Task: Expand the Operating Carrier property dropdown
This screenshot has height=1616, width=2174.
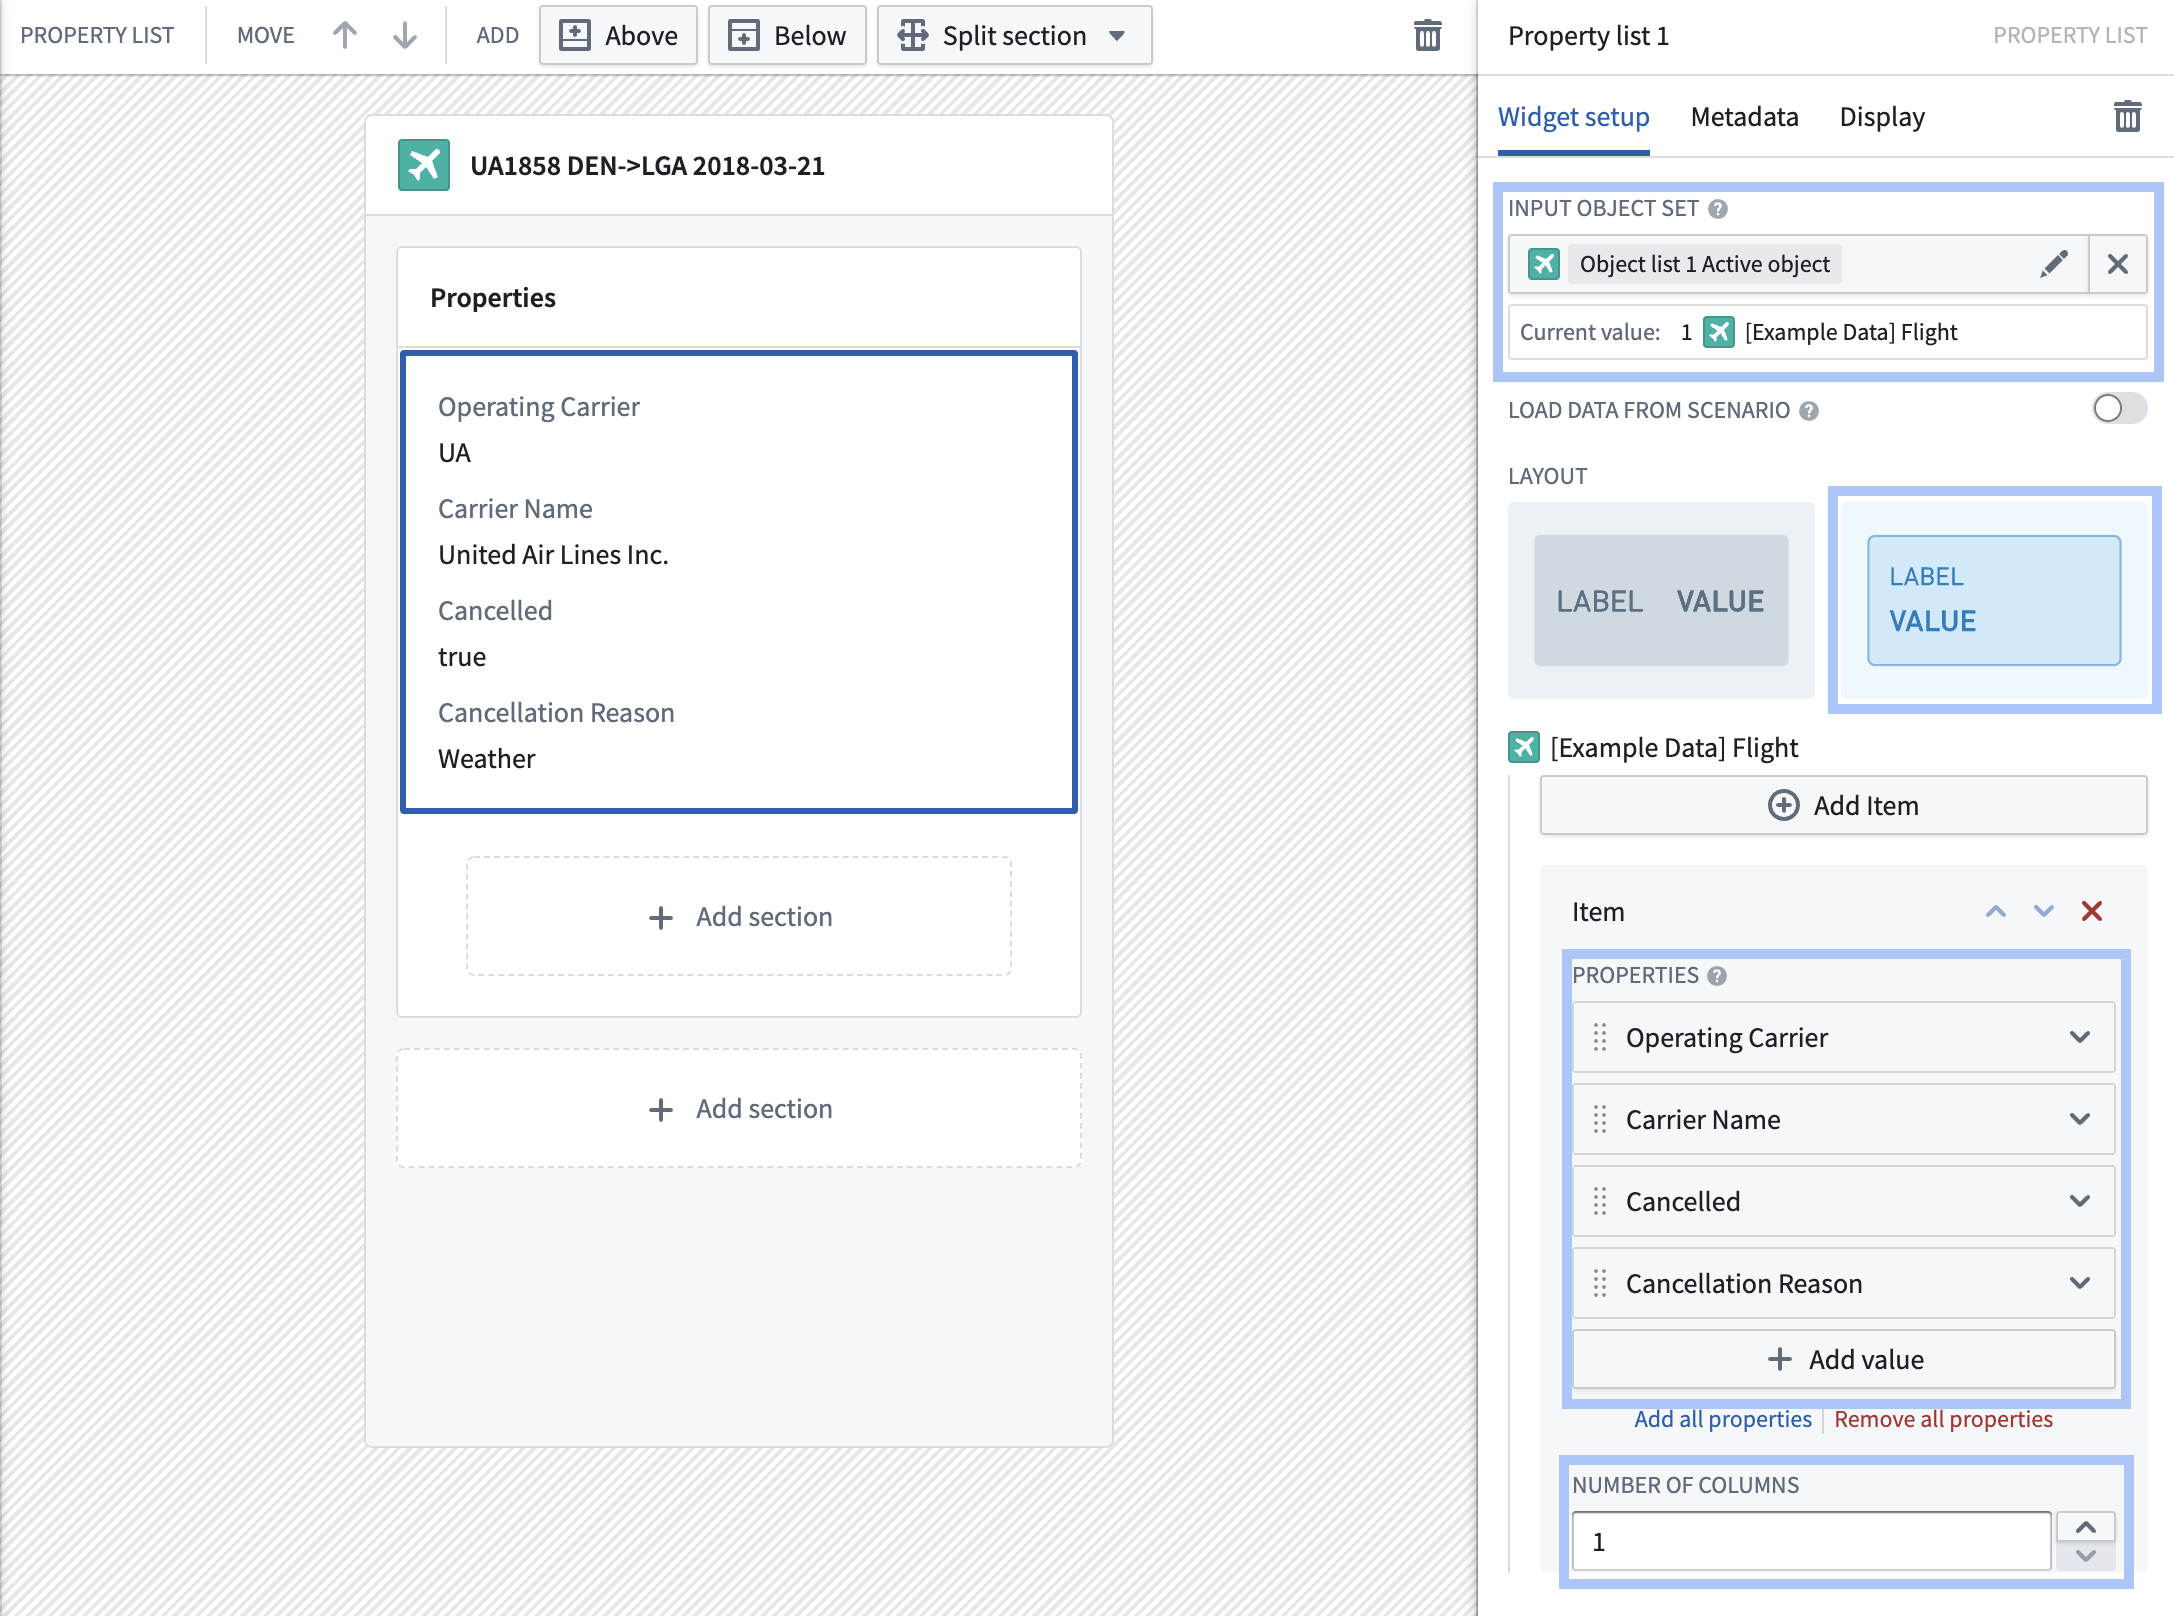Action: (2080, 1037)
